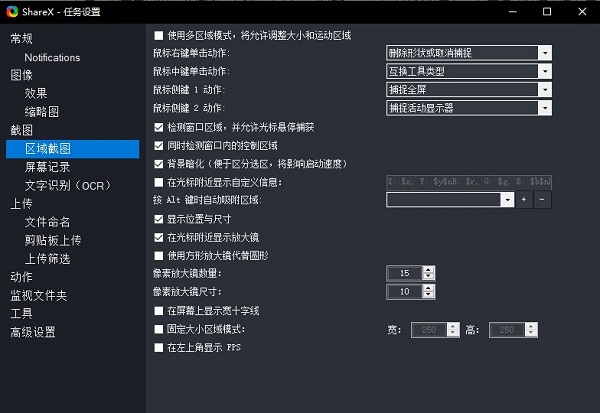Click the plus button beside the Alt snap region list
The width and height of the screenshot is (600, 413).
(523, 200)
